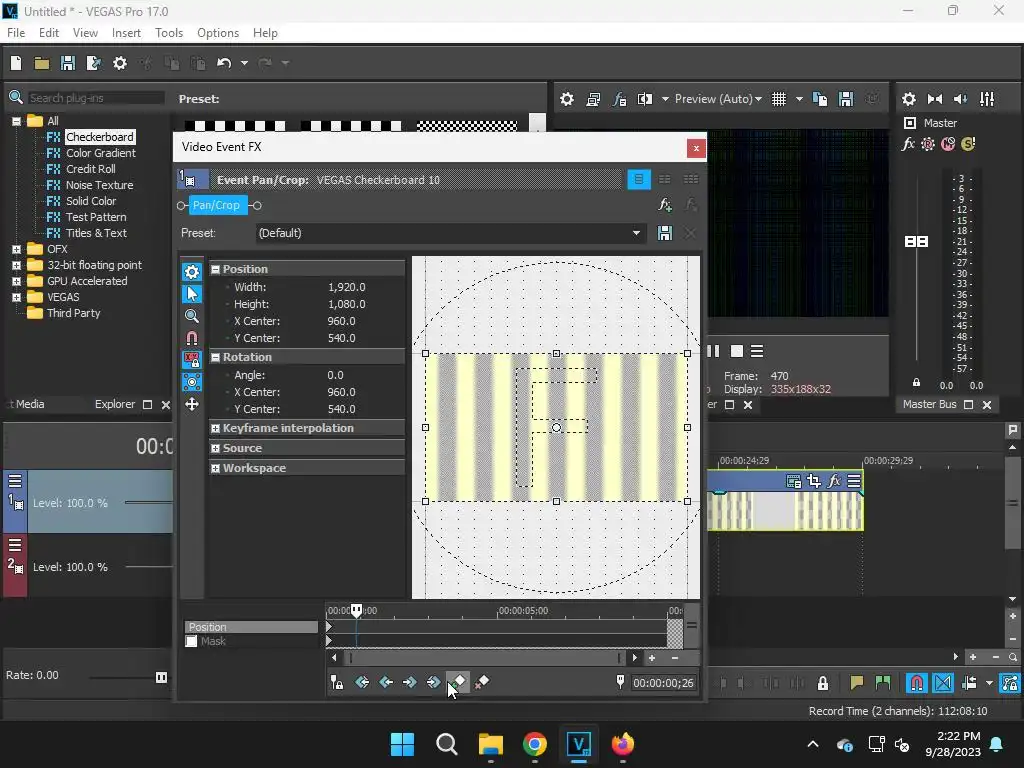Select the Normal Edit arrow tool in Pan/Crop
This screenshot has width=1024, height=768.
coord(191,294)
